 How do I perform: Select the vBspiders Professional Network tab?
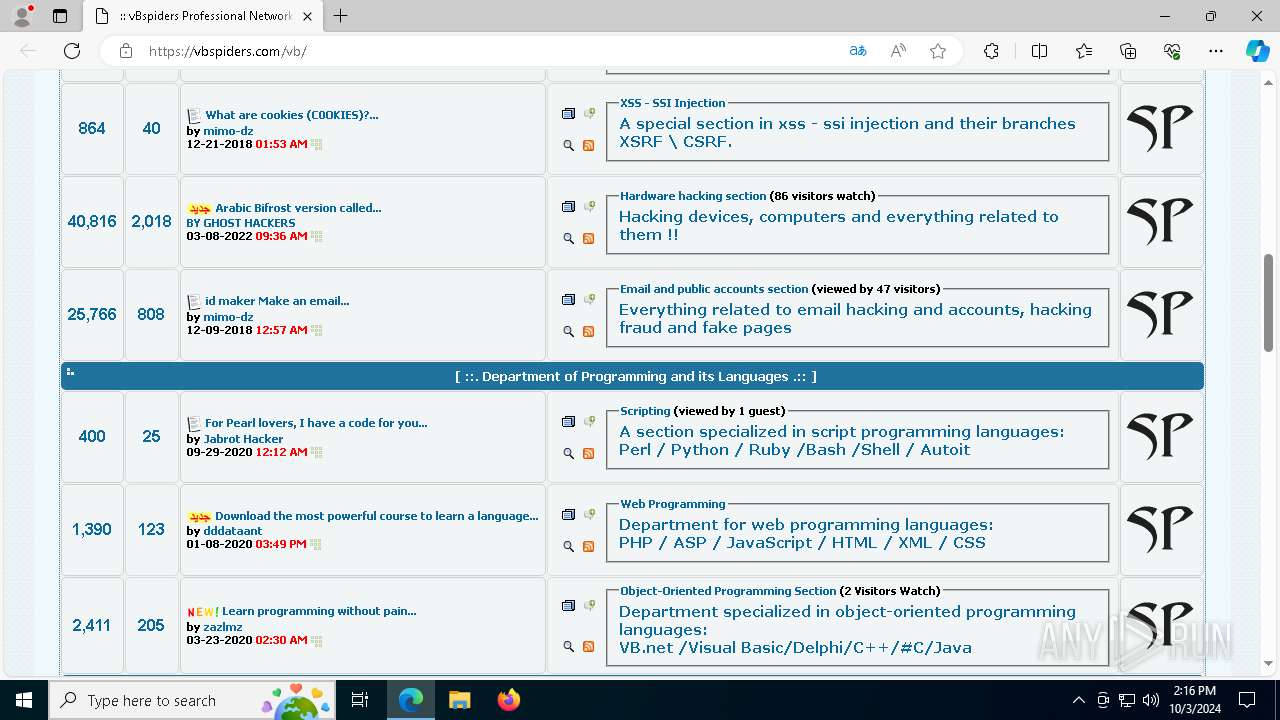pyautogui.click(x=203, y=16)
